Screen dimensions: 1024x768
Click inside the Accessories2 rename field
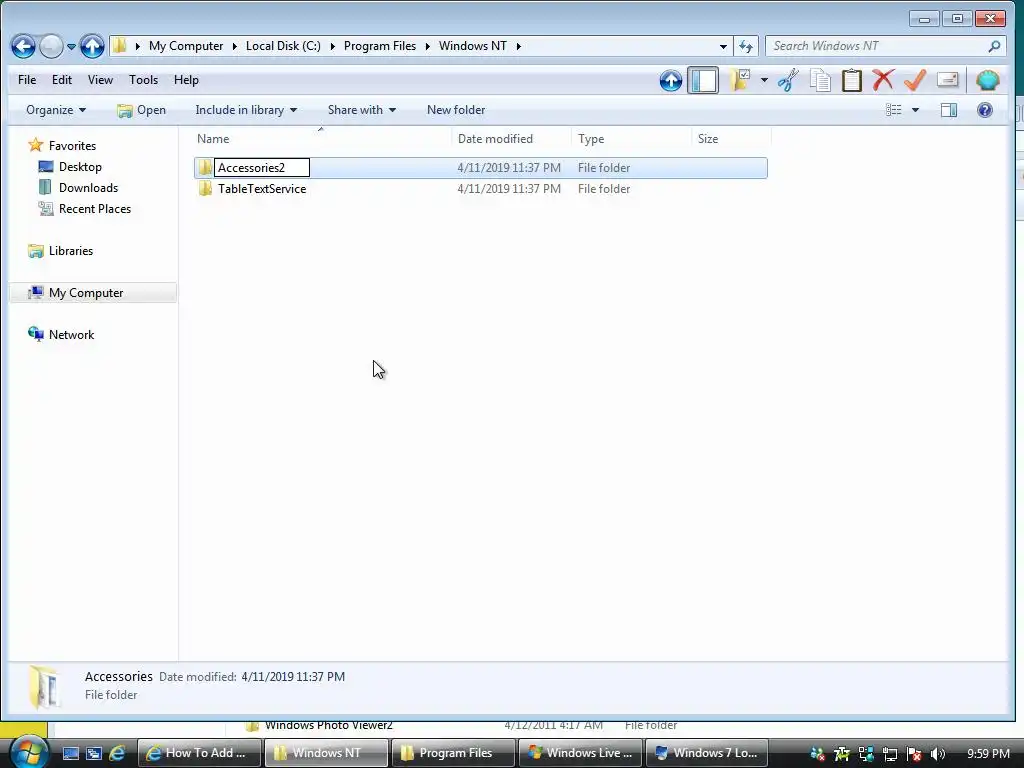[262, 168]
